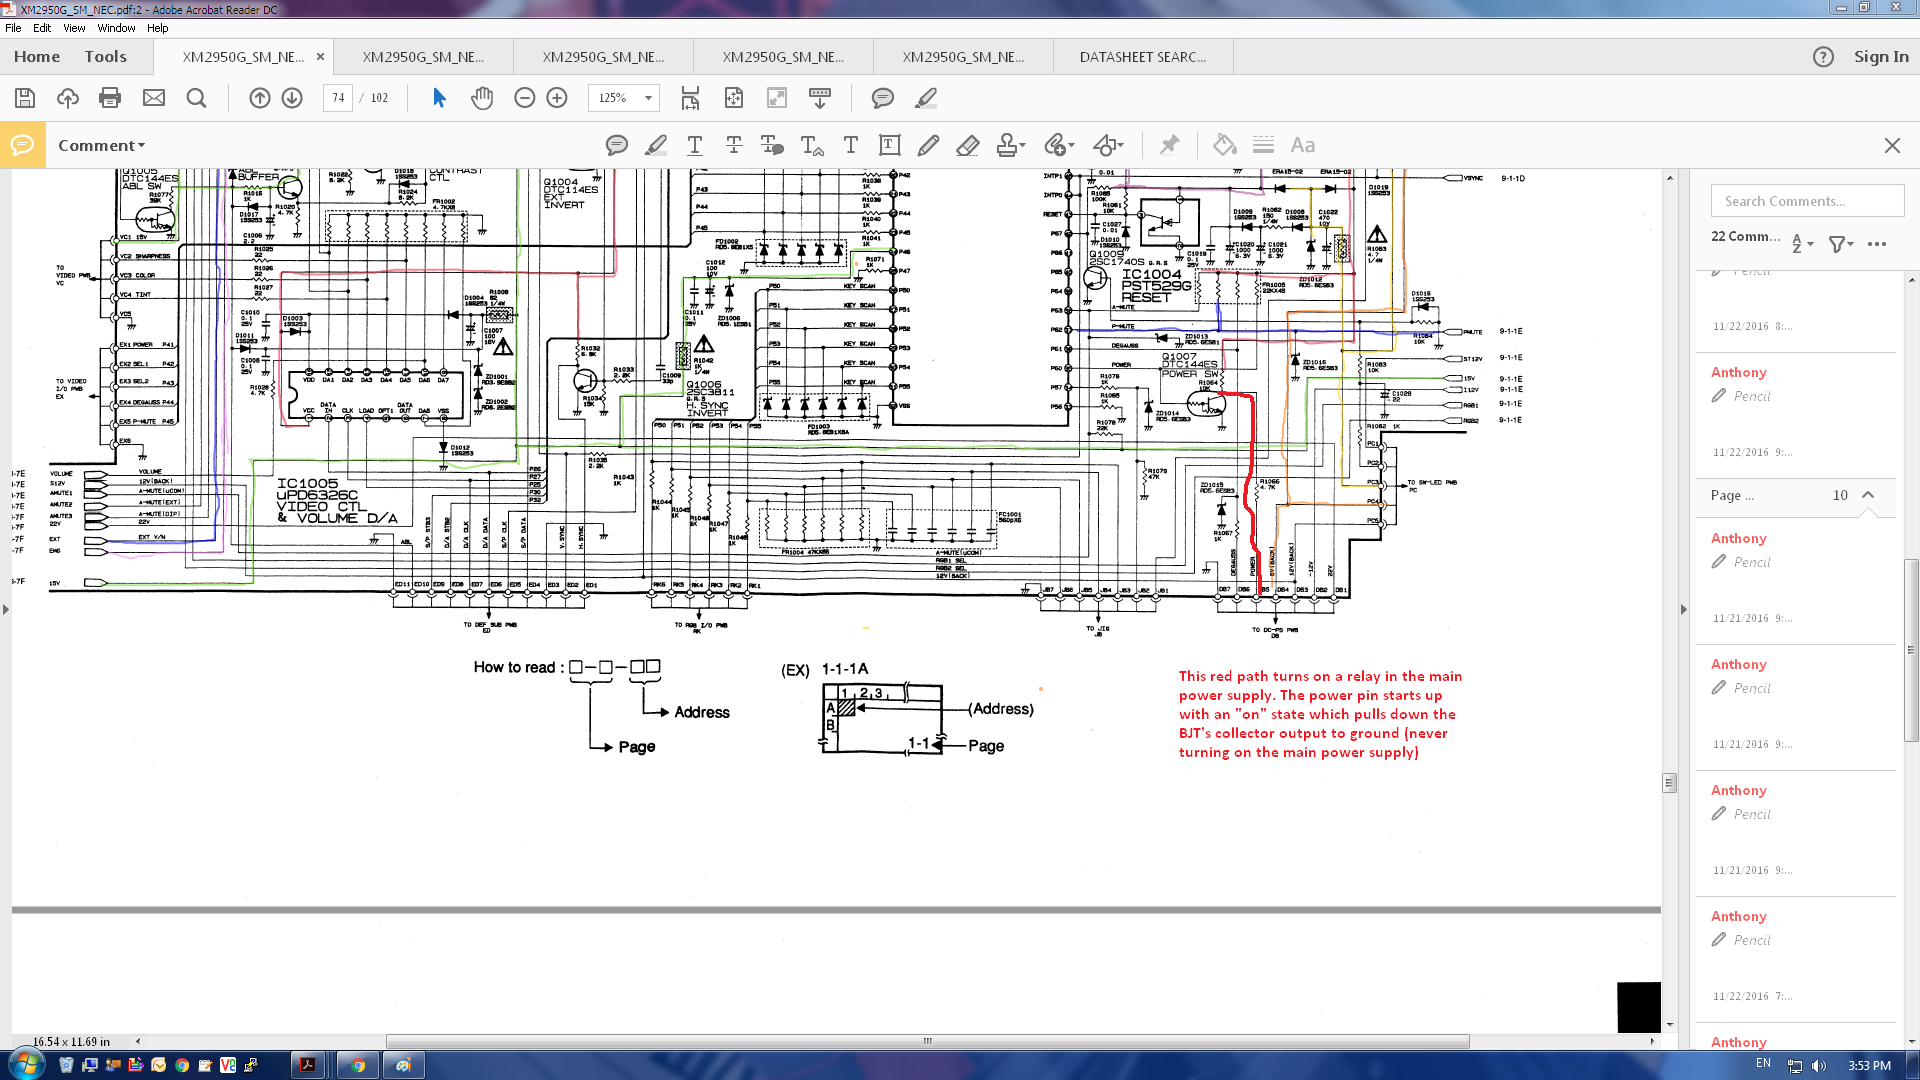Image resolution: width=1920 pixels, height=1080 pixels.
Task: Open the drawing shapes tool dropdown
Action: point(1107,146)
